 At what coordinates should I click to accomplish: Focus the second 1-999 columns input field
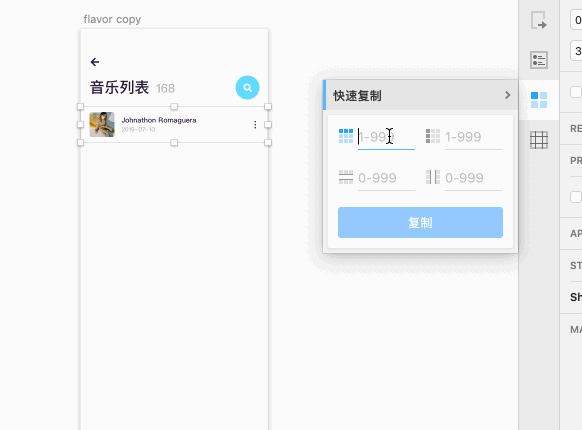point(473,137)
